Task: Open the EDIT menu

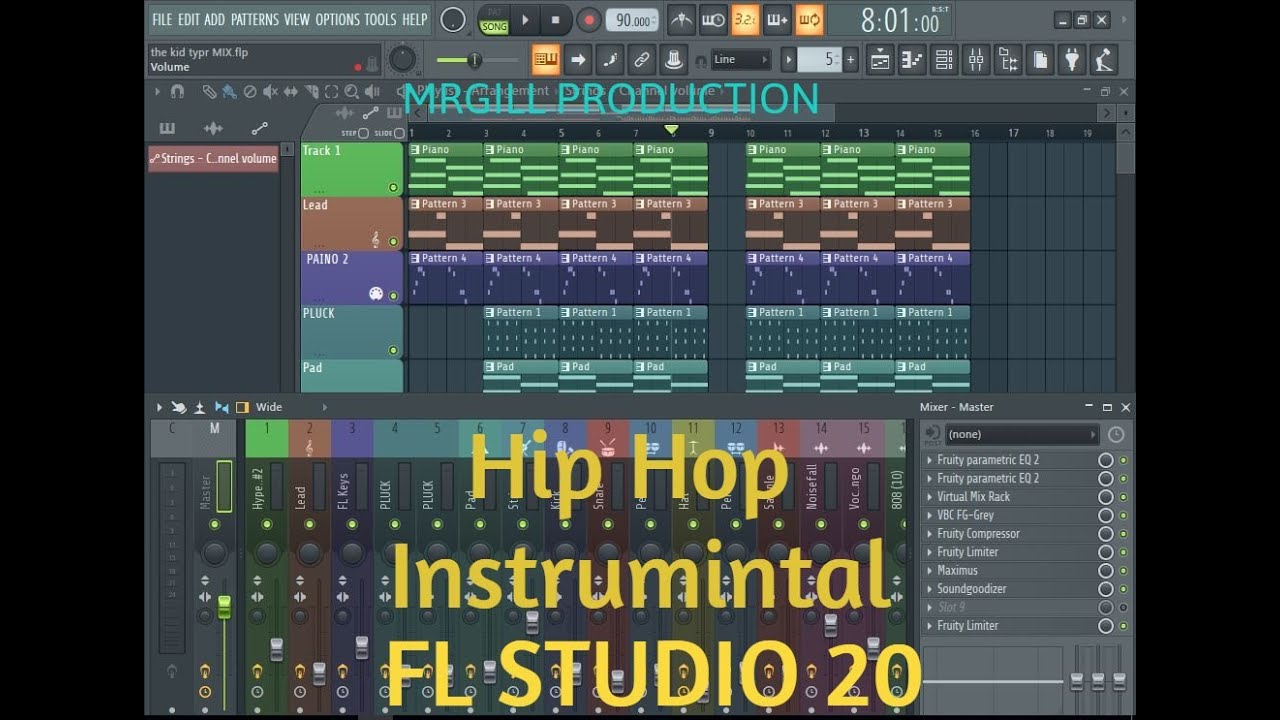Action: coord(189,19)
